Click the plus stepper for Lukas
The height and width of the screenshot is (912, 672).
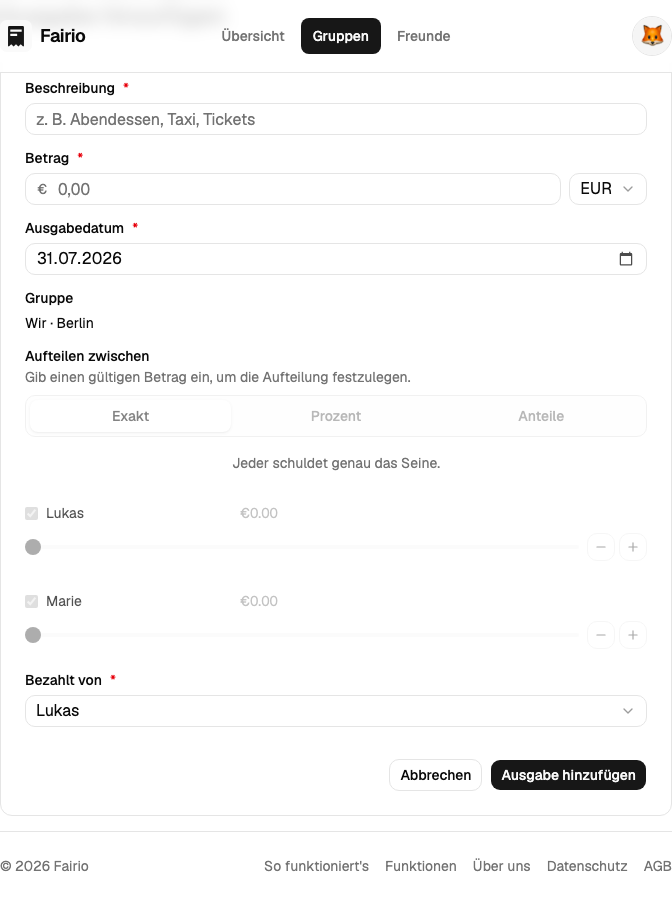(633, 547)
